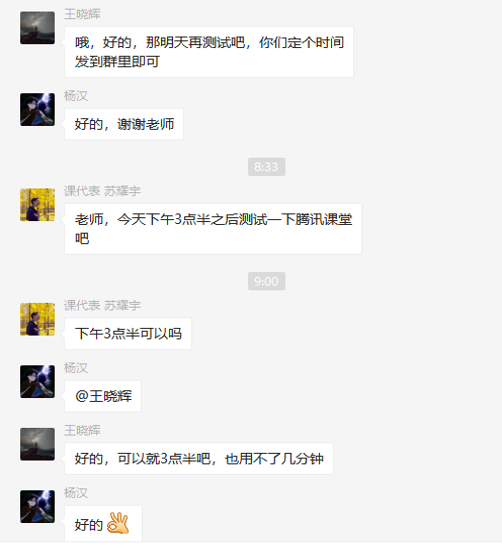
Task: Click the name 杨汉 above 好的，谢谢老师
Action: 76,96
